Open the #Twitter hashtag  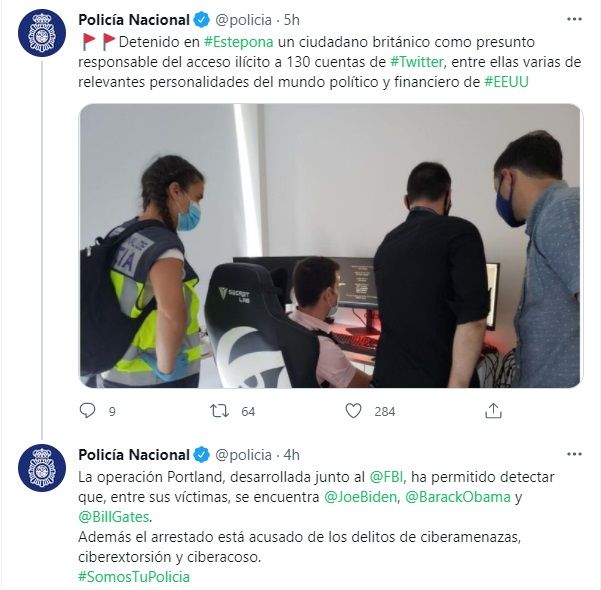417,62
